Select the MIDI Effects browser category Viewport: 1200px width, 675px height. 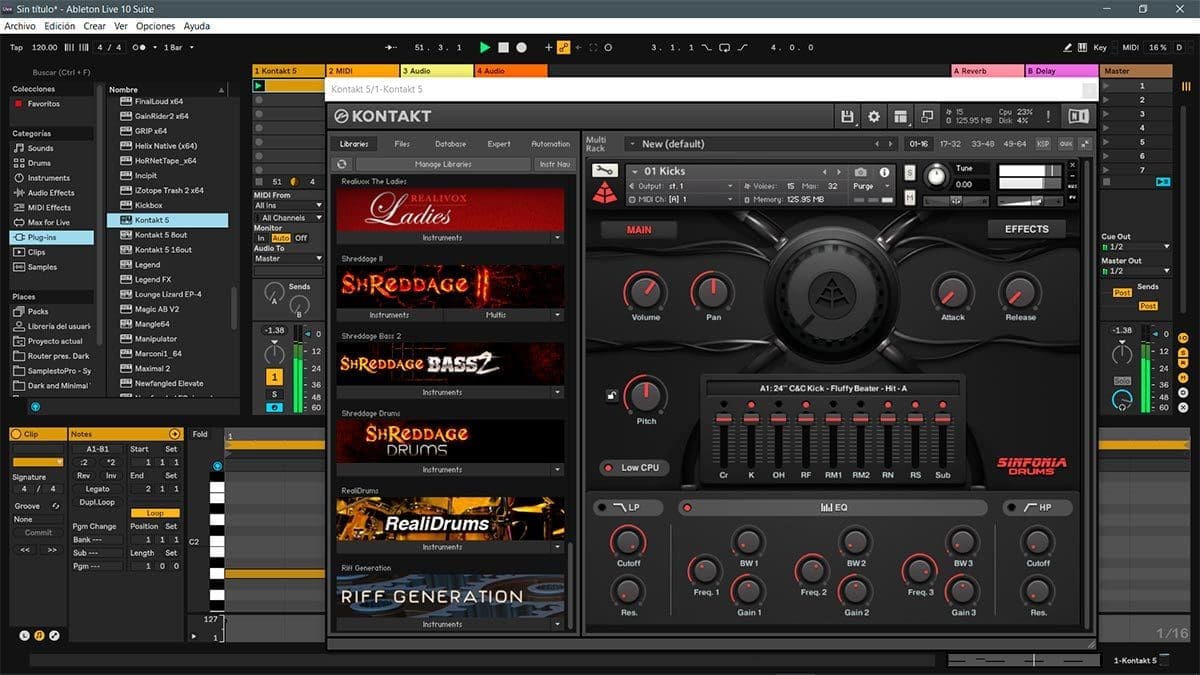(49, 208)
